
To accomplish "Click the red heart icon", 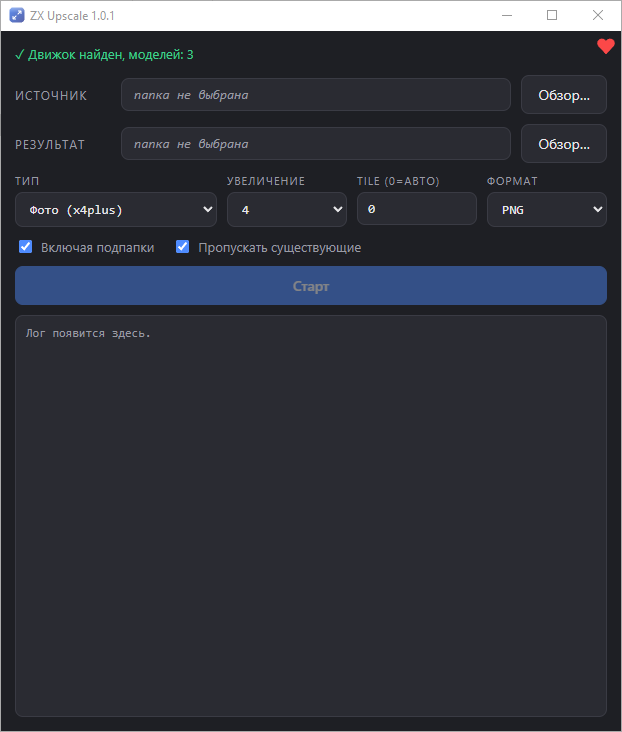I will pos(606,46).
